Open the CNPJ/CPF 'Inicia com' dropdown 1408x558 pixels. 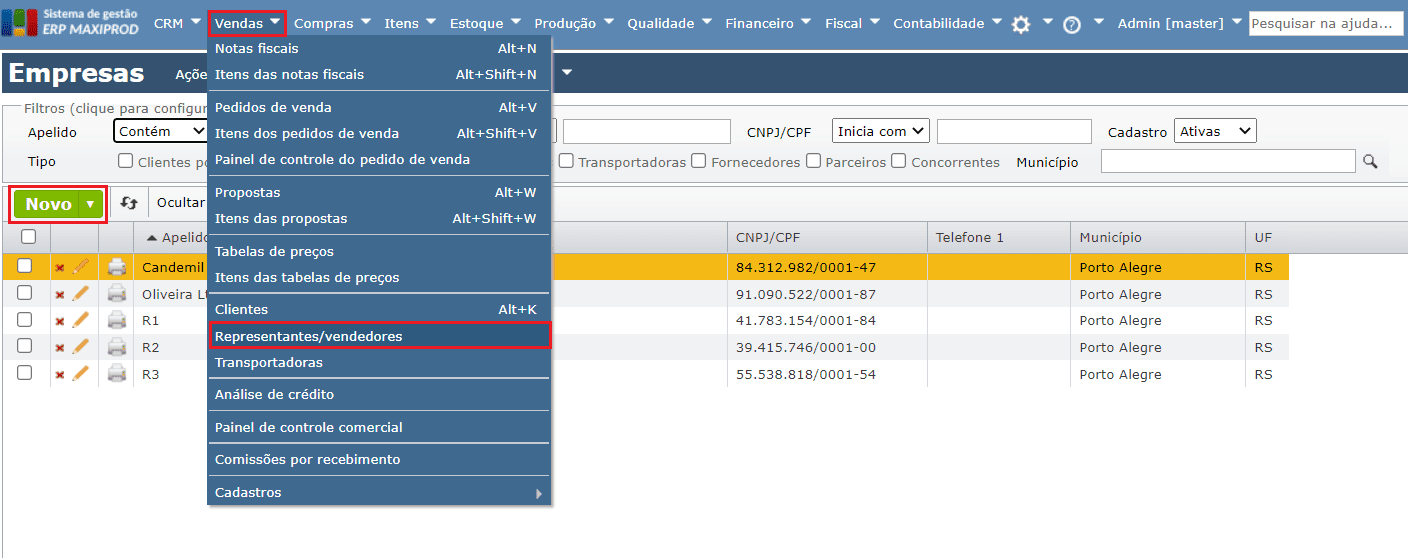point(881,131)
